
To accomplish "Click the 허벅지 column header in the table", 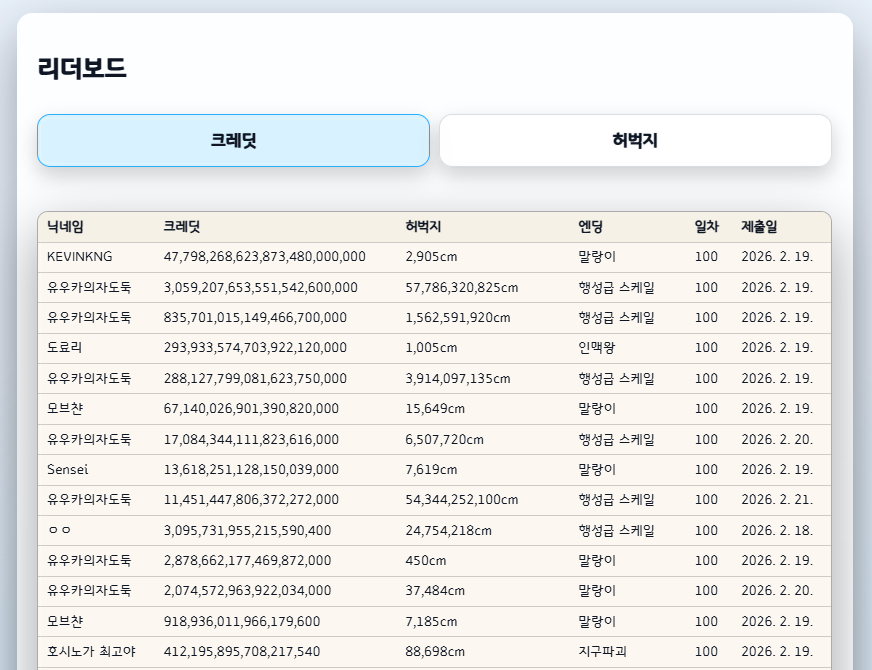I will [x=423, y=227].
